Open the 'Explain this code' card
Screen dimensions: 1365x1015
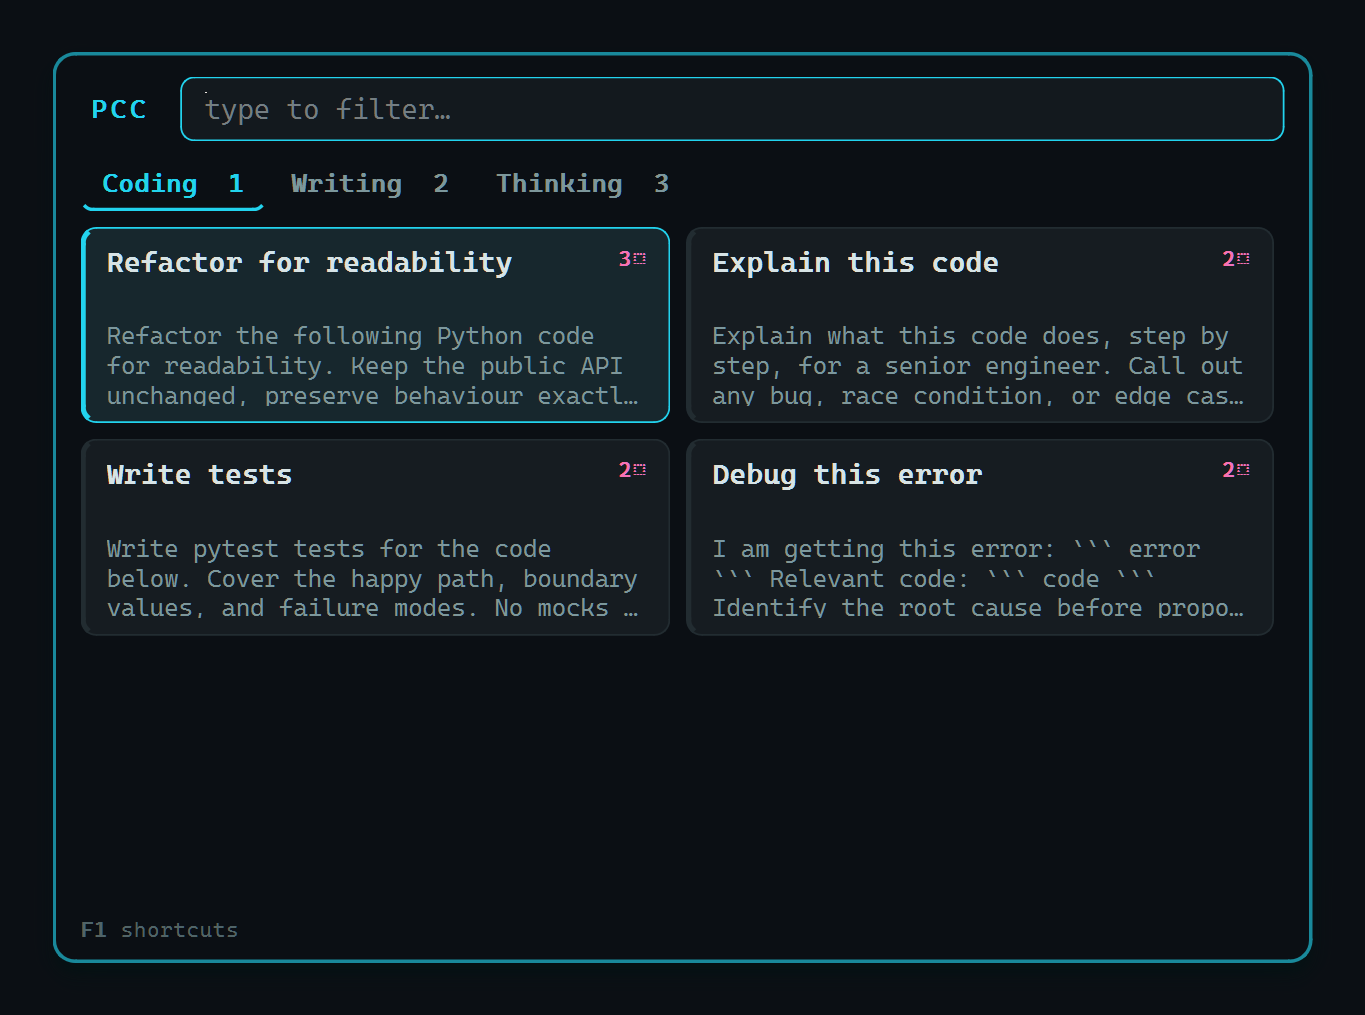click(980, 325)
